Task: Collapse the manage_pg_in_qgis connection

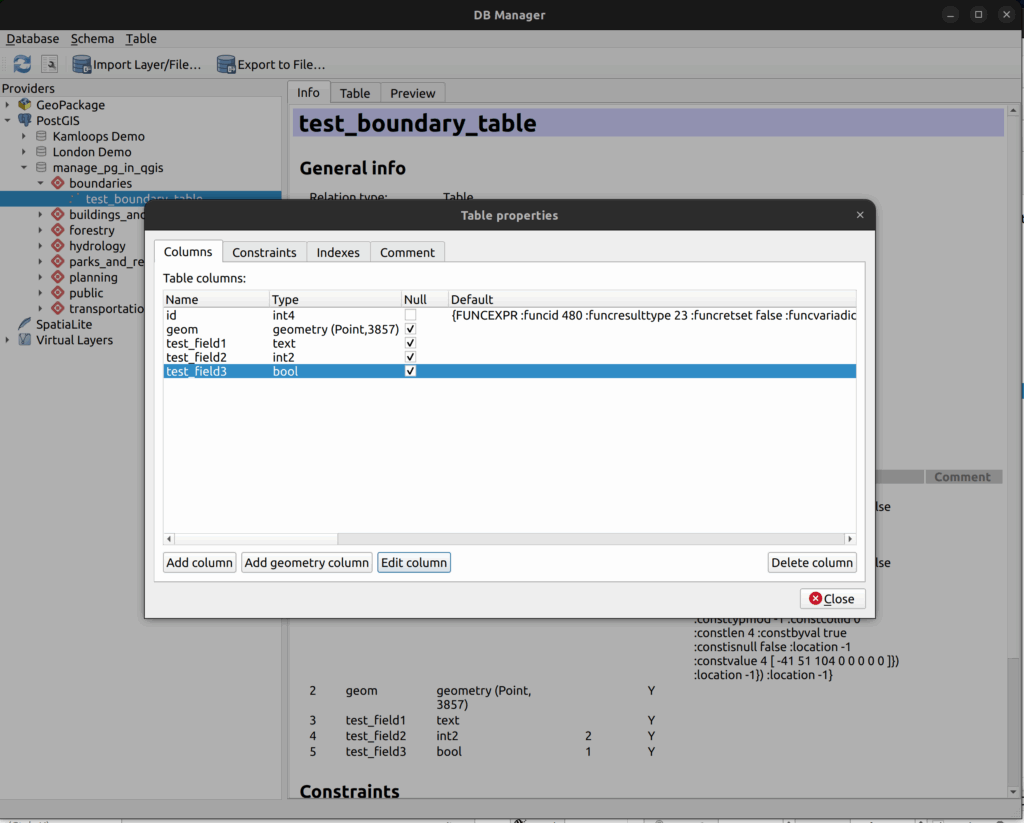Action: [24, 168]
